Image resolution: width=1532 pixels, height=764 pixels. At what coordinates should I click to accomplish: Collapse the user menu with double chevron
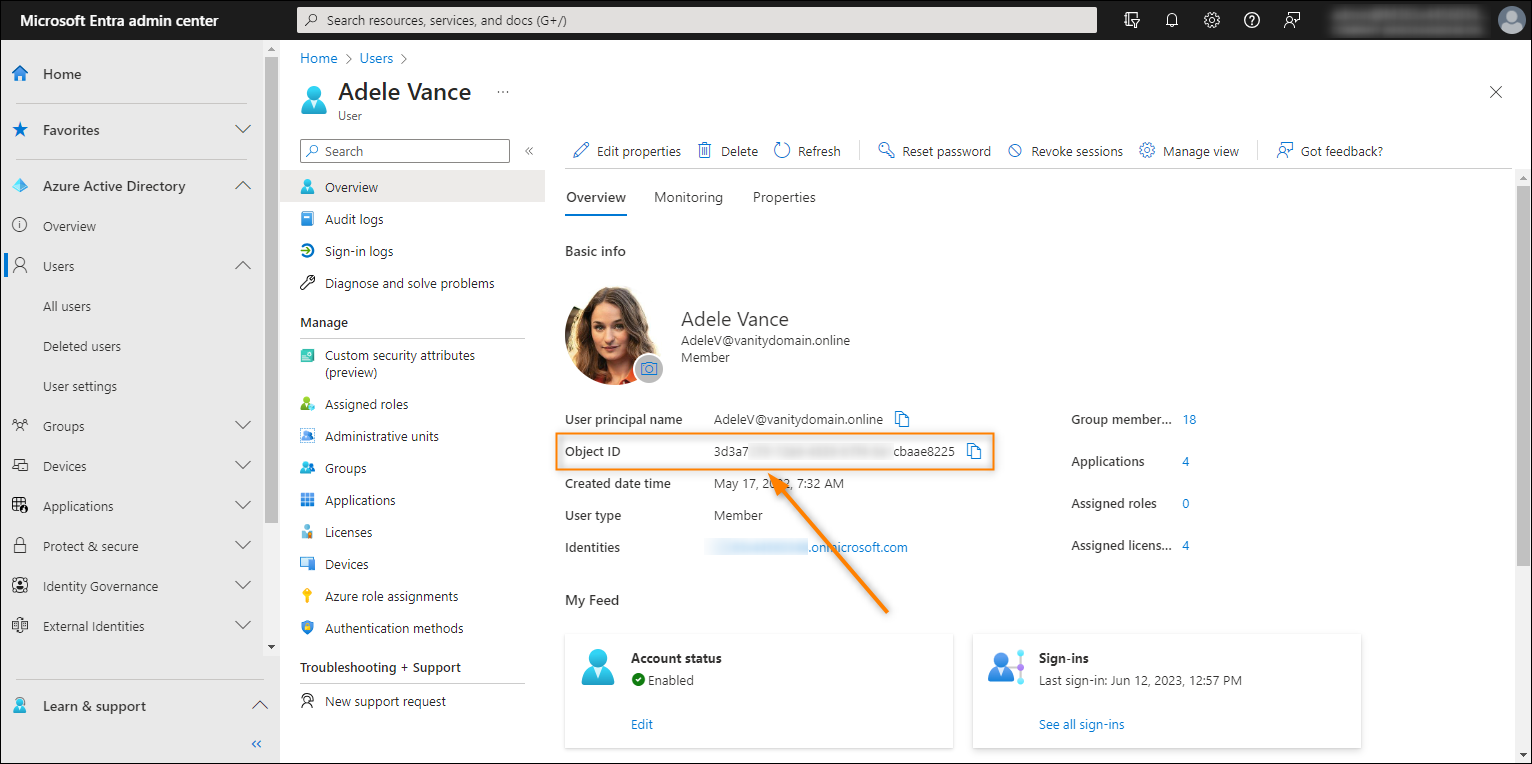point(530,151)
